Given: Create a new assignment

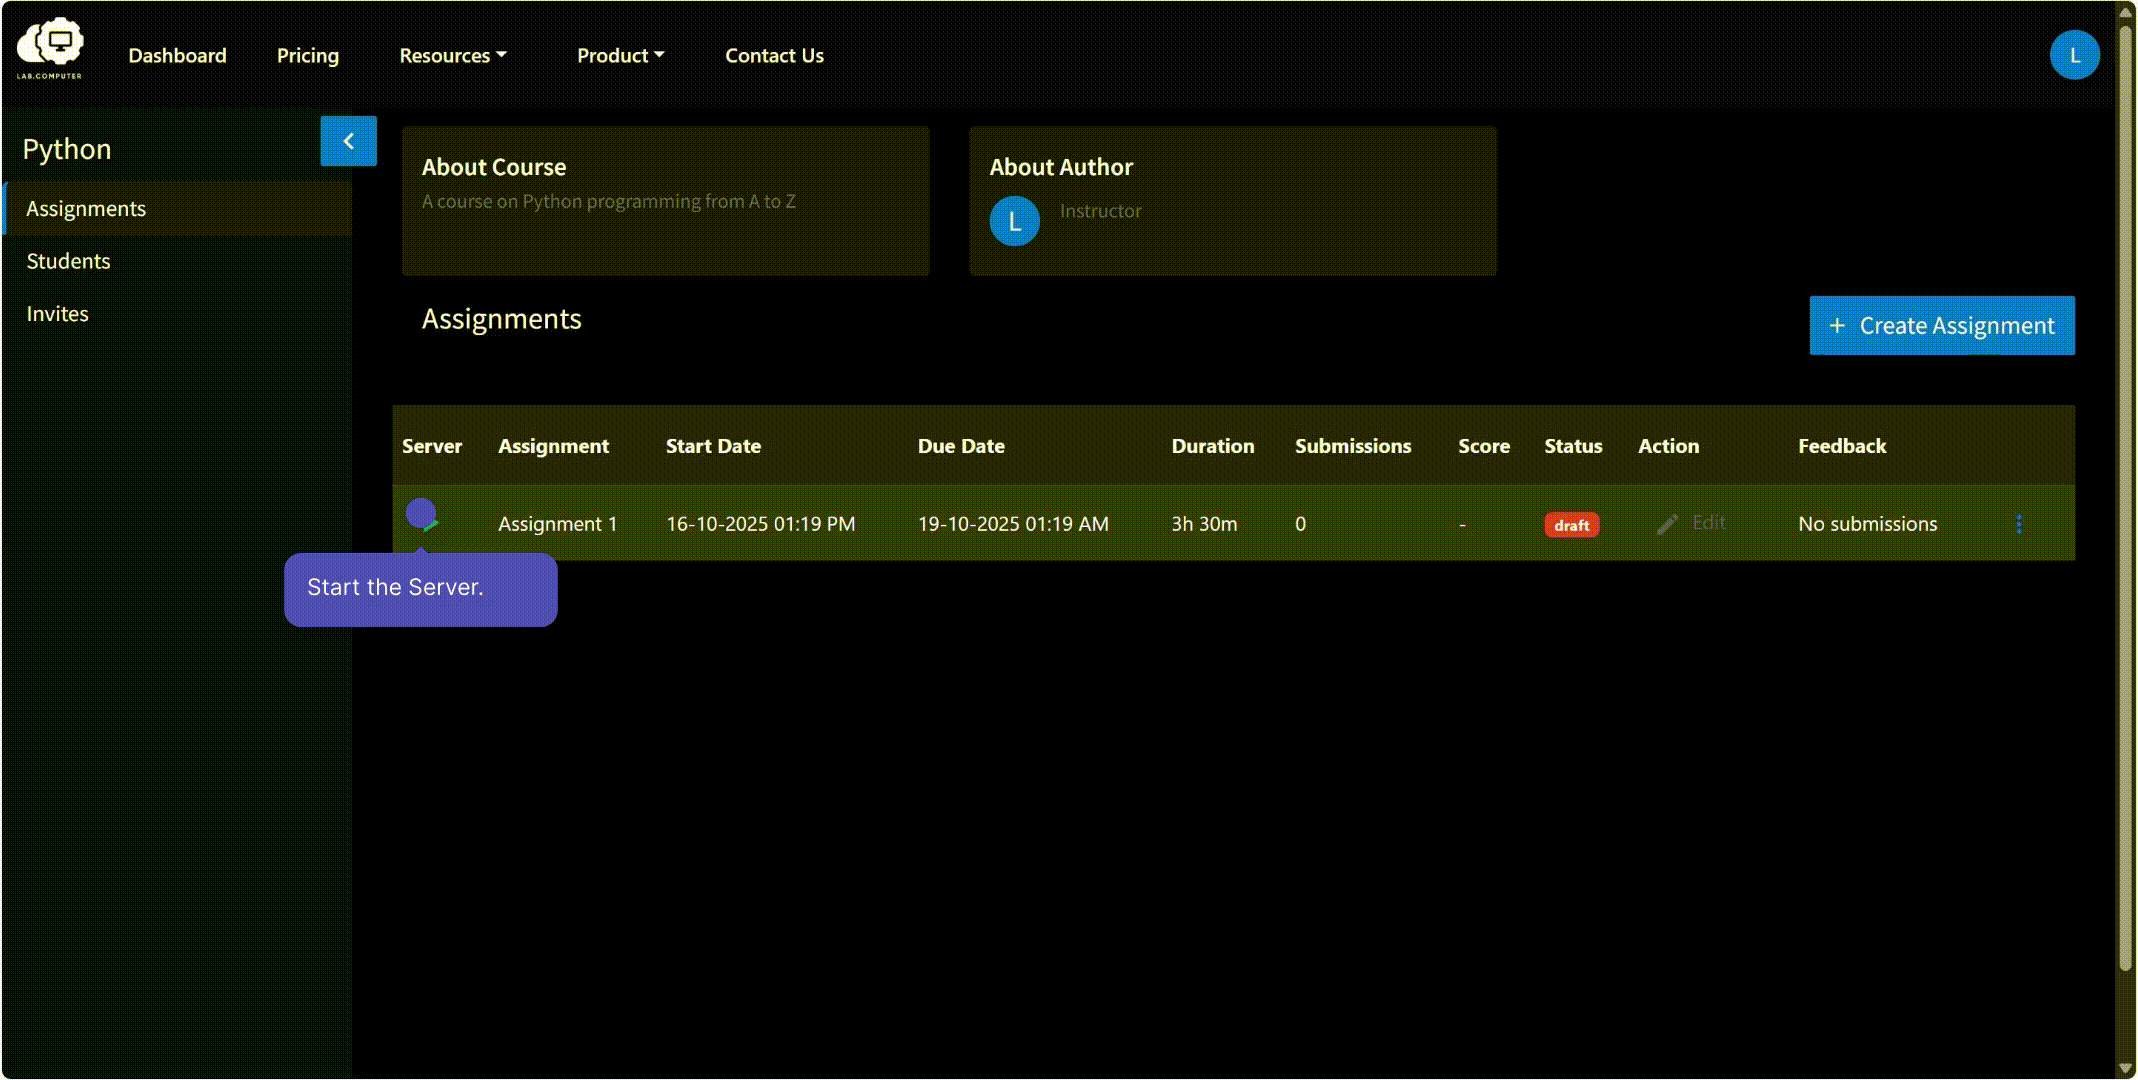Looking at the screenshot, I should point(1941,325).
